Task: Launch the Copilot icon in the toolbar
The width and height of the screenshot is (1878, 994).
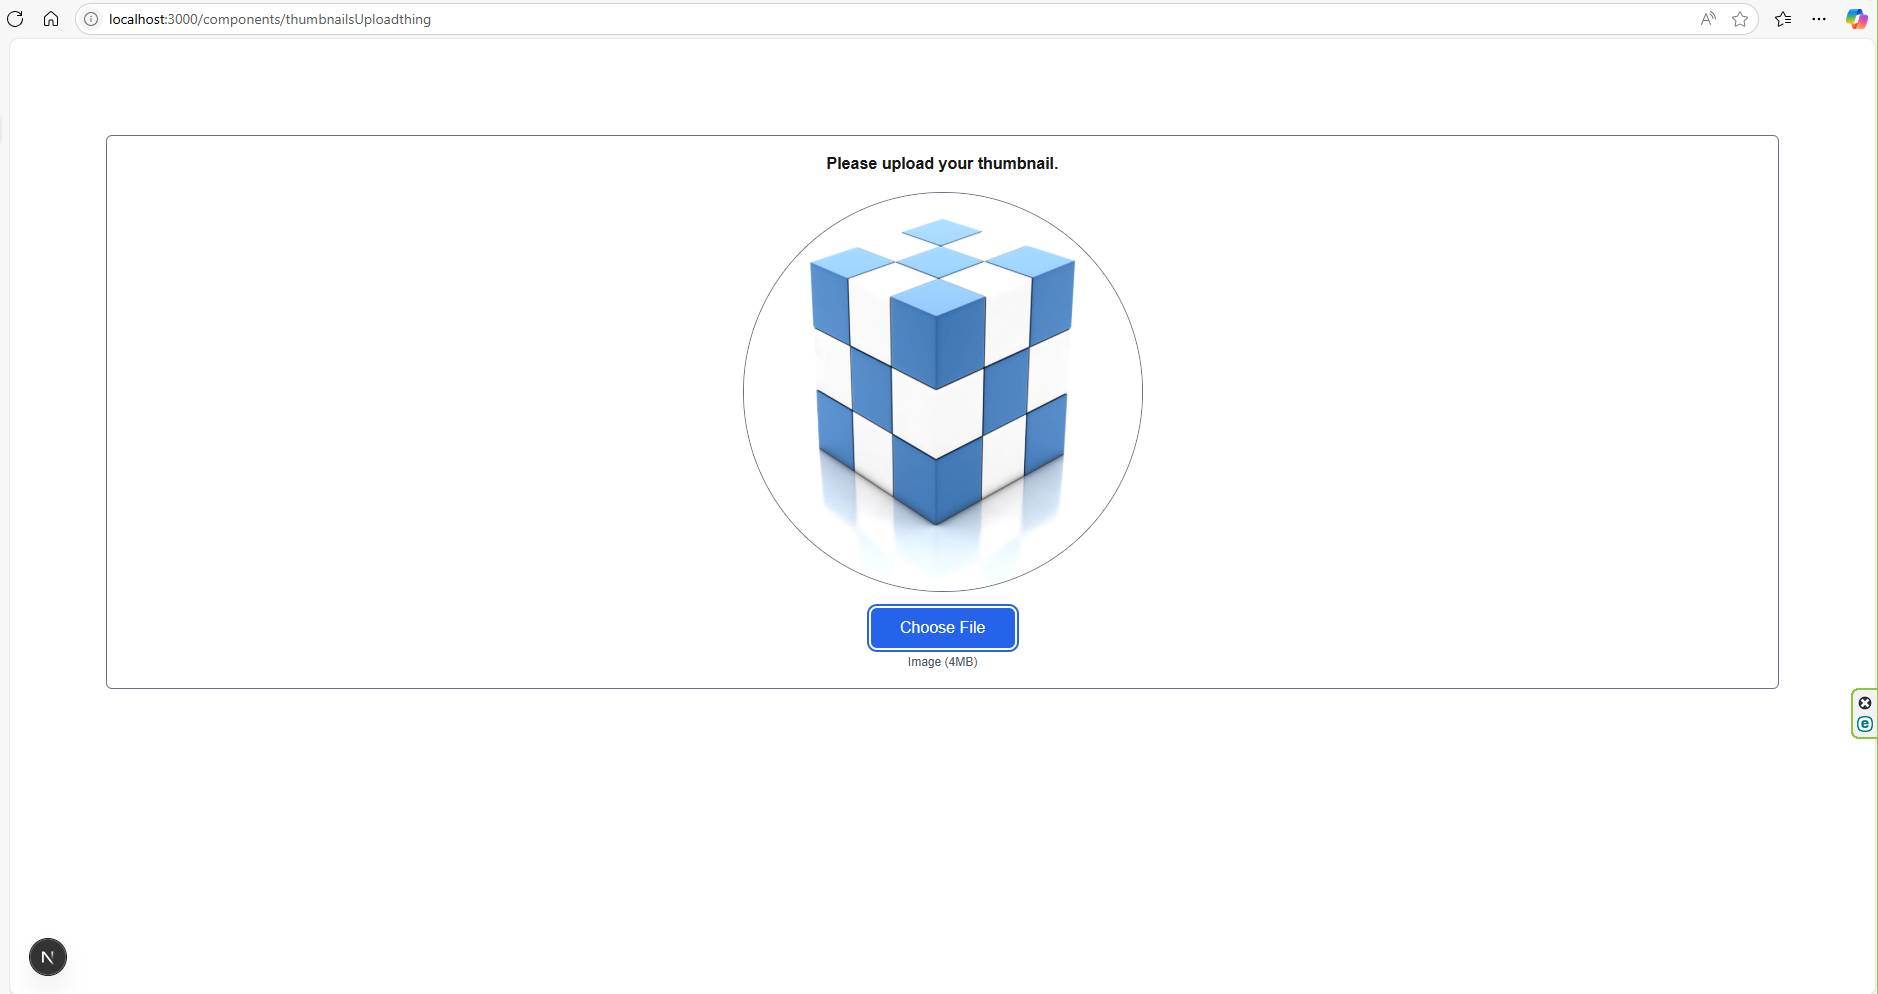Action: (1856, 19)
